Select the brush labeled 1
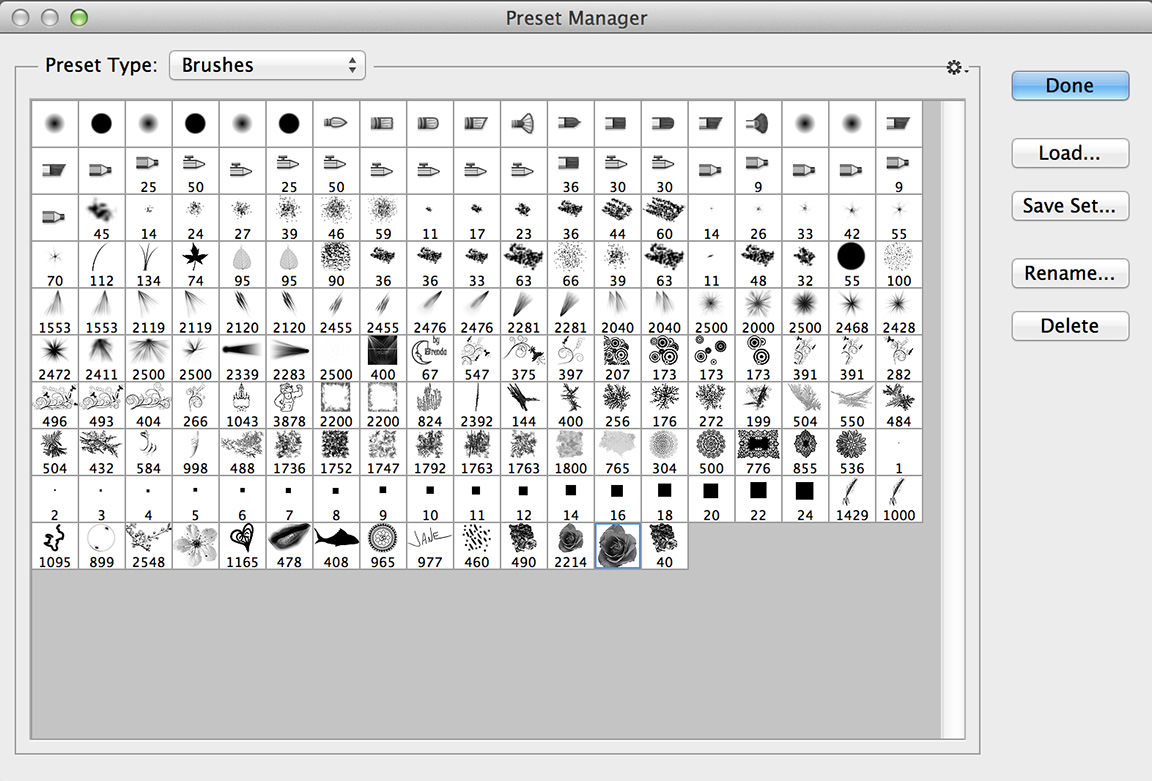Viewport: 1152px width, 781px height. tap(899, 453)
